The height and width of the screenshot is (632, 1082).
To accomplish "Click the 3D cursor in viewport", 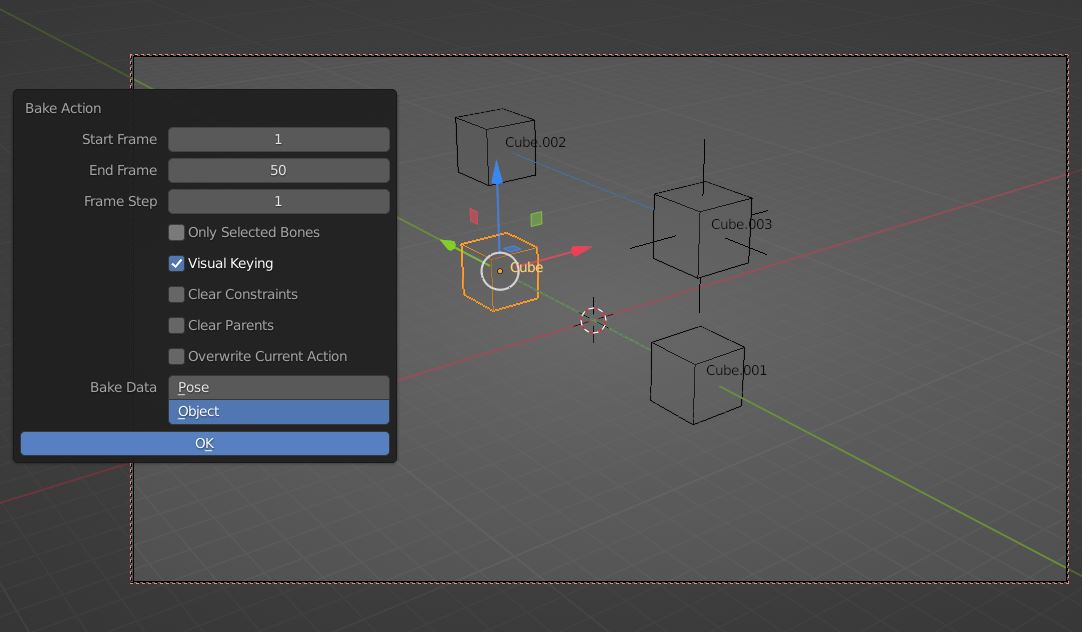I will click(593, 320).
